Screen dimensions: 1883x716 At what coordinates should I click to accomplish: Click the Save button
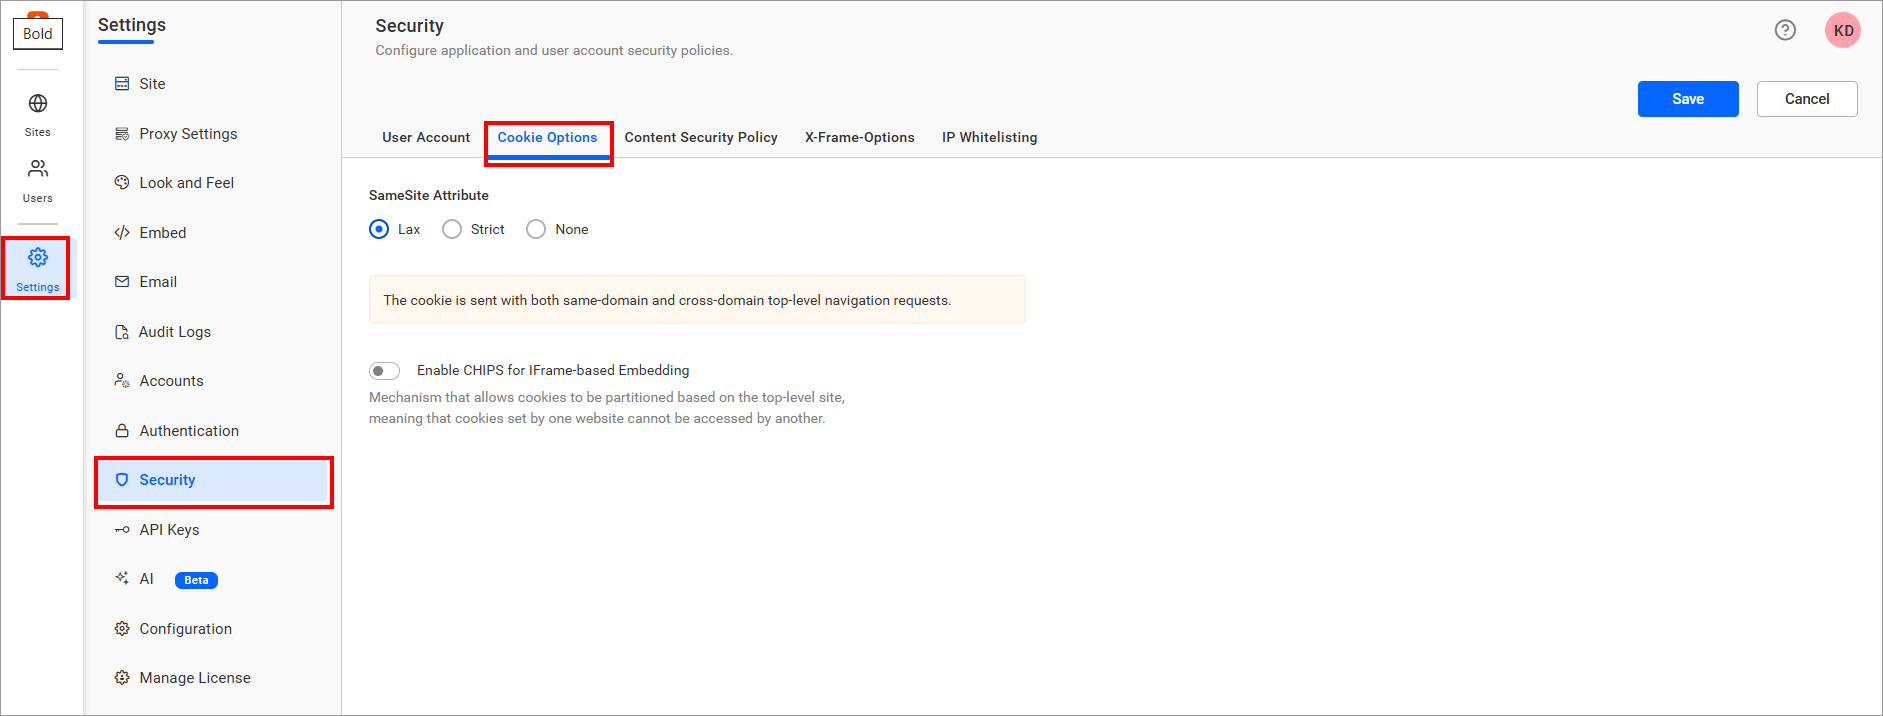pos(1687,99)
